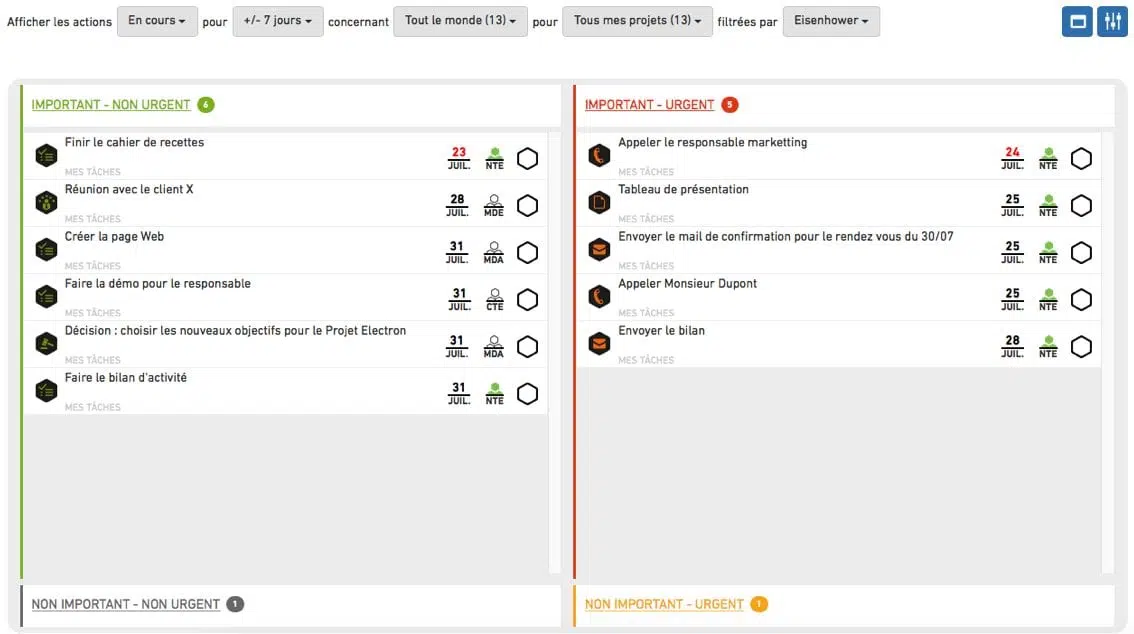Open the filter sliders settings button
This screenshot has height=634, width=1134.
pyautogui.click(x=1111, y=22)
